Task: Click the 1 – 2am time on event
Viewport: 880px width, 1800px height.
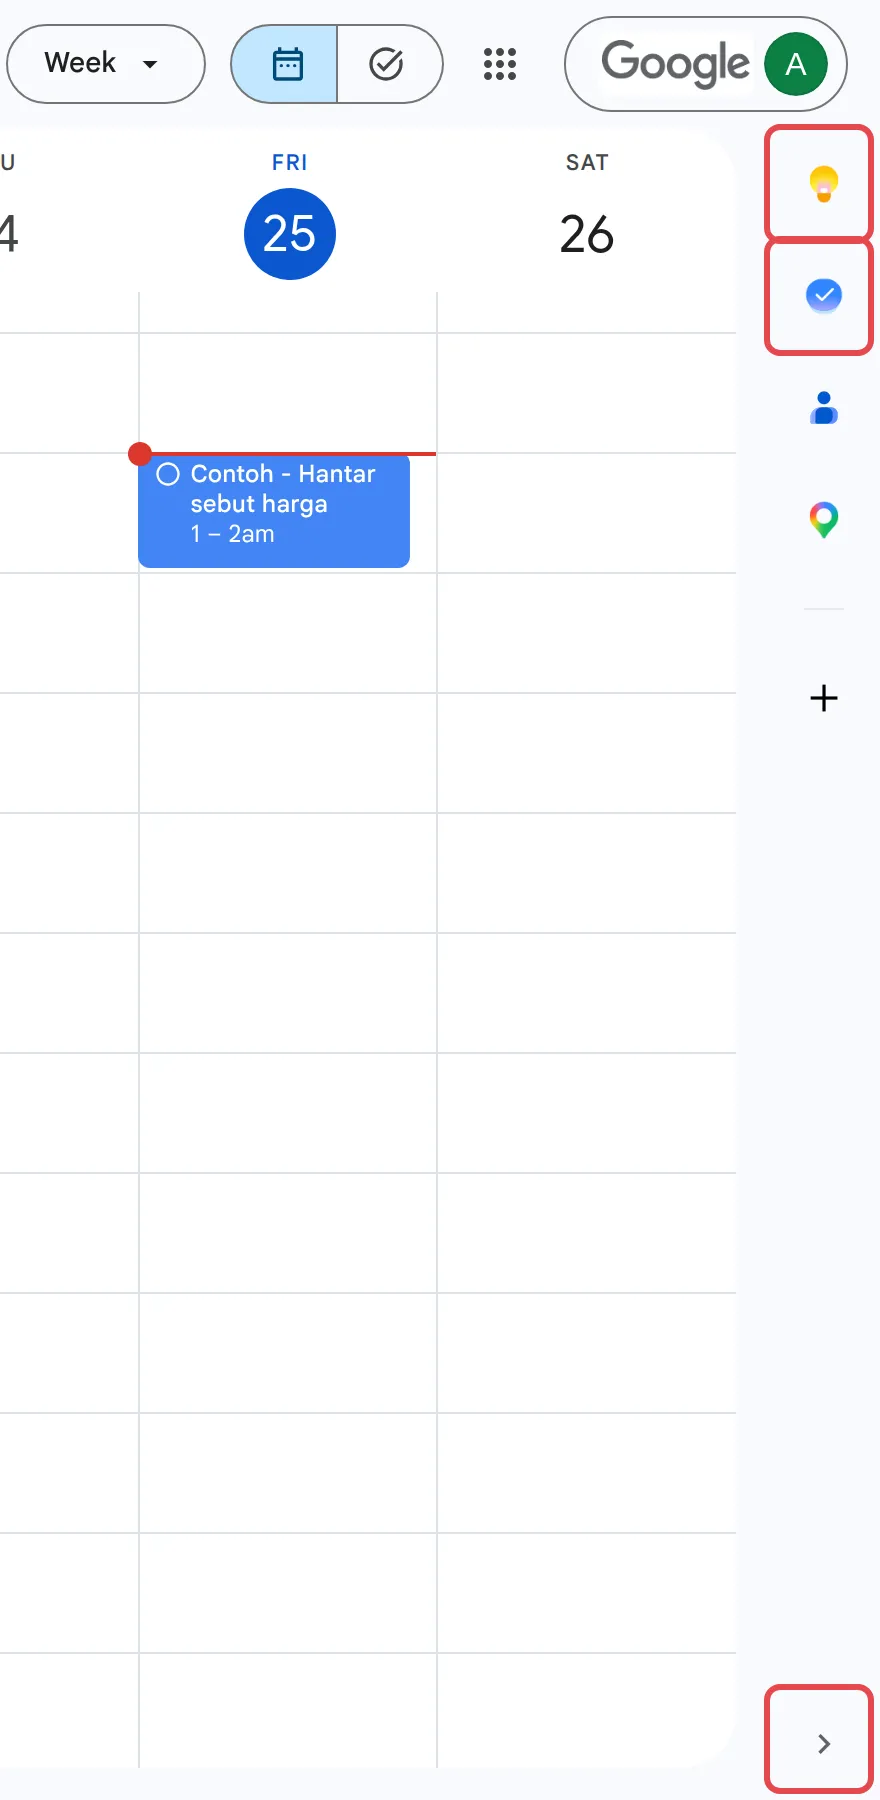Action: click(x=232, y=534)
